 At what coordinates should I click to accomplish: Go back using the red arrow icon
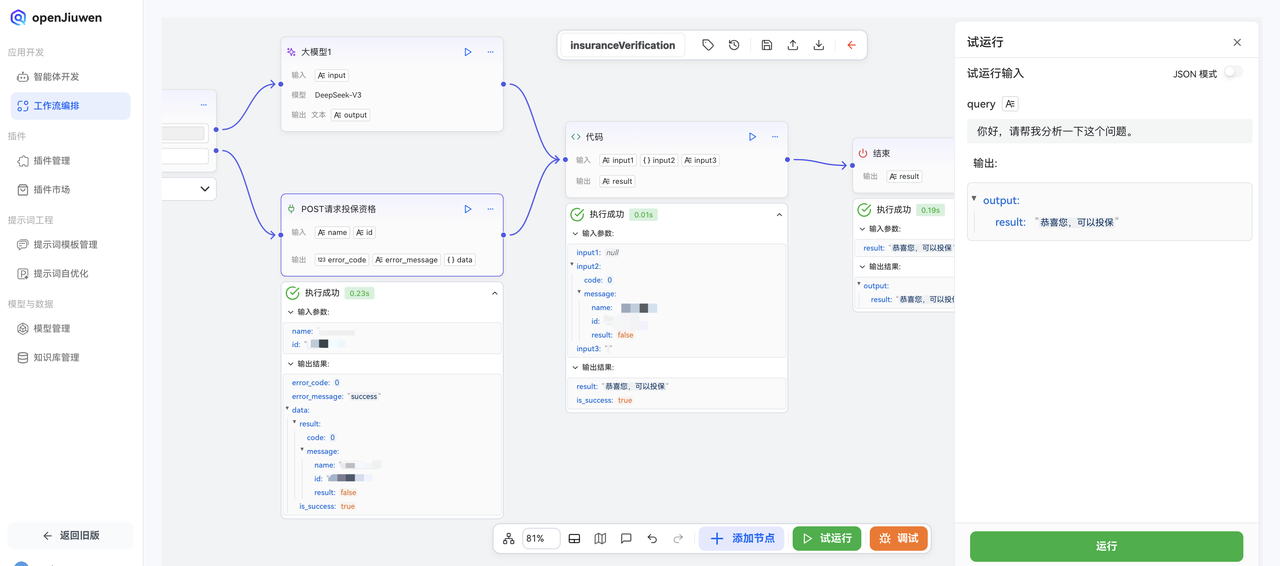click(x=852, y=45)
